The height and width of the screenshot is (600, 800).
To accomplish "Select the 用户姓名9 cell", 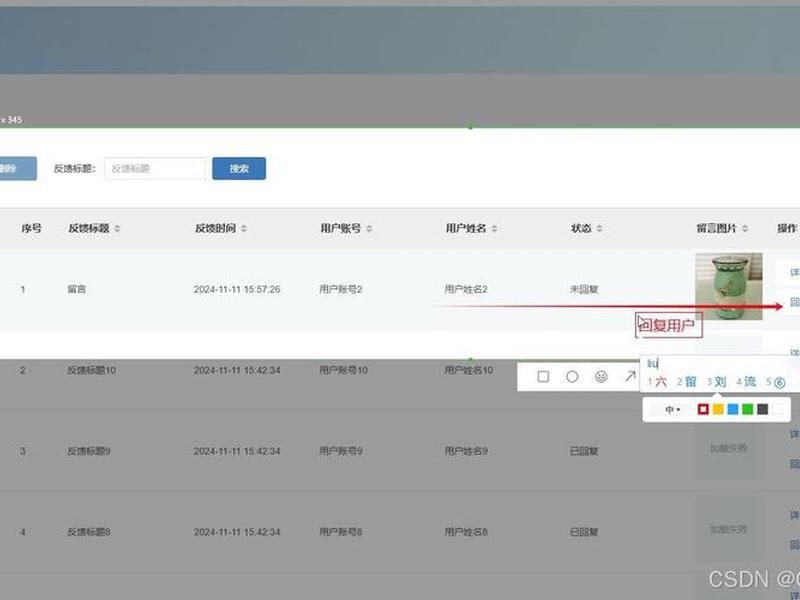I will [x=466, y=451].
